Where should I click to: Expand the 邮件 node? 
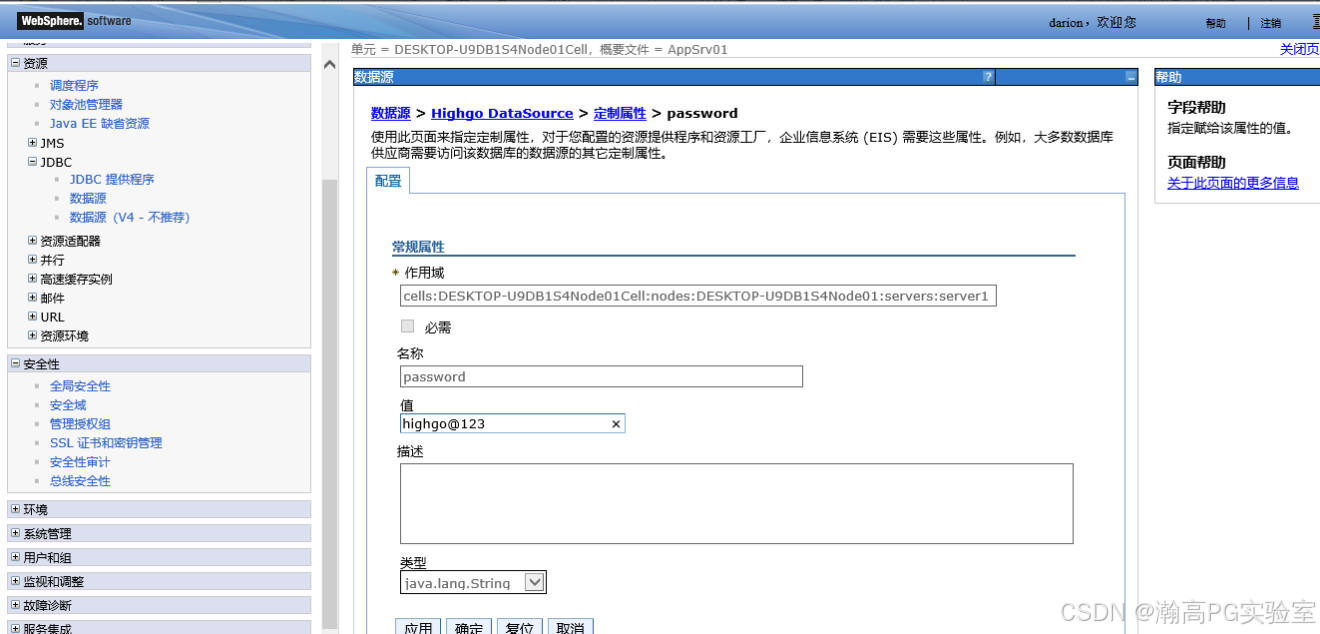[x=32, y=297]
